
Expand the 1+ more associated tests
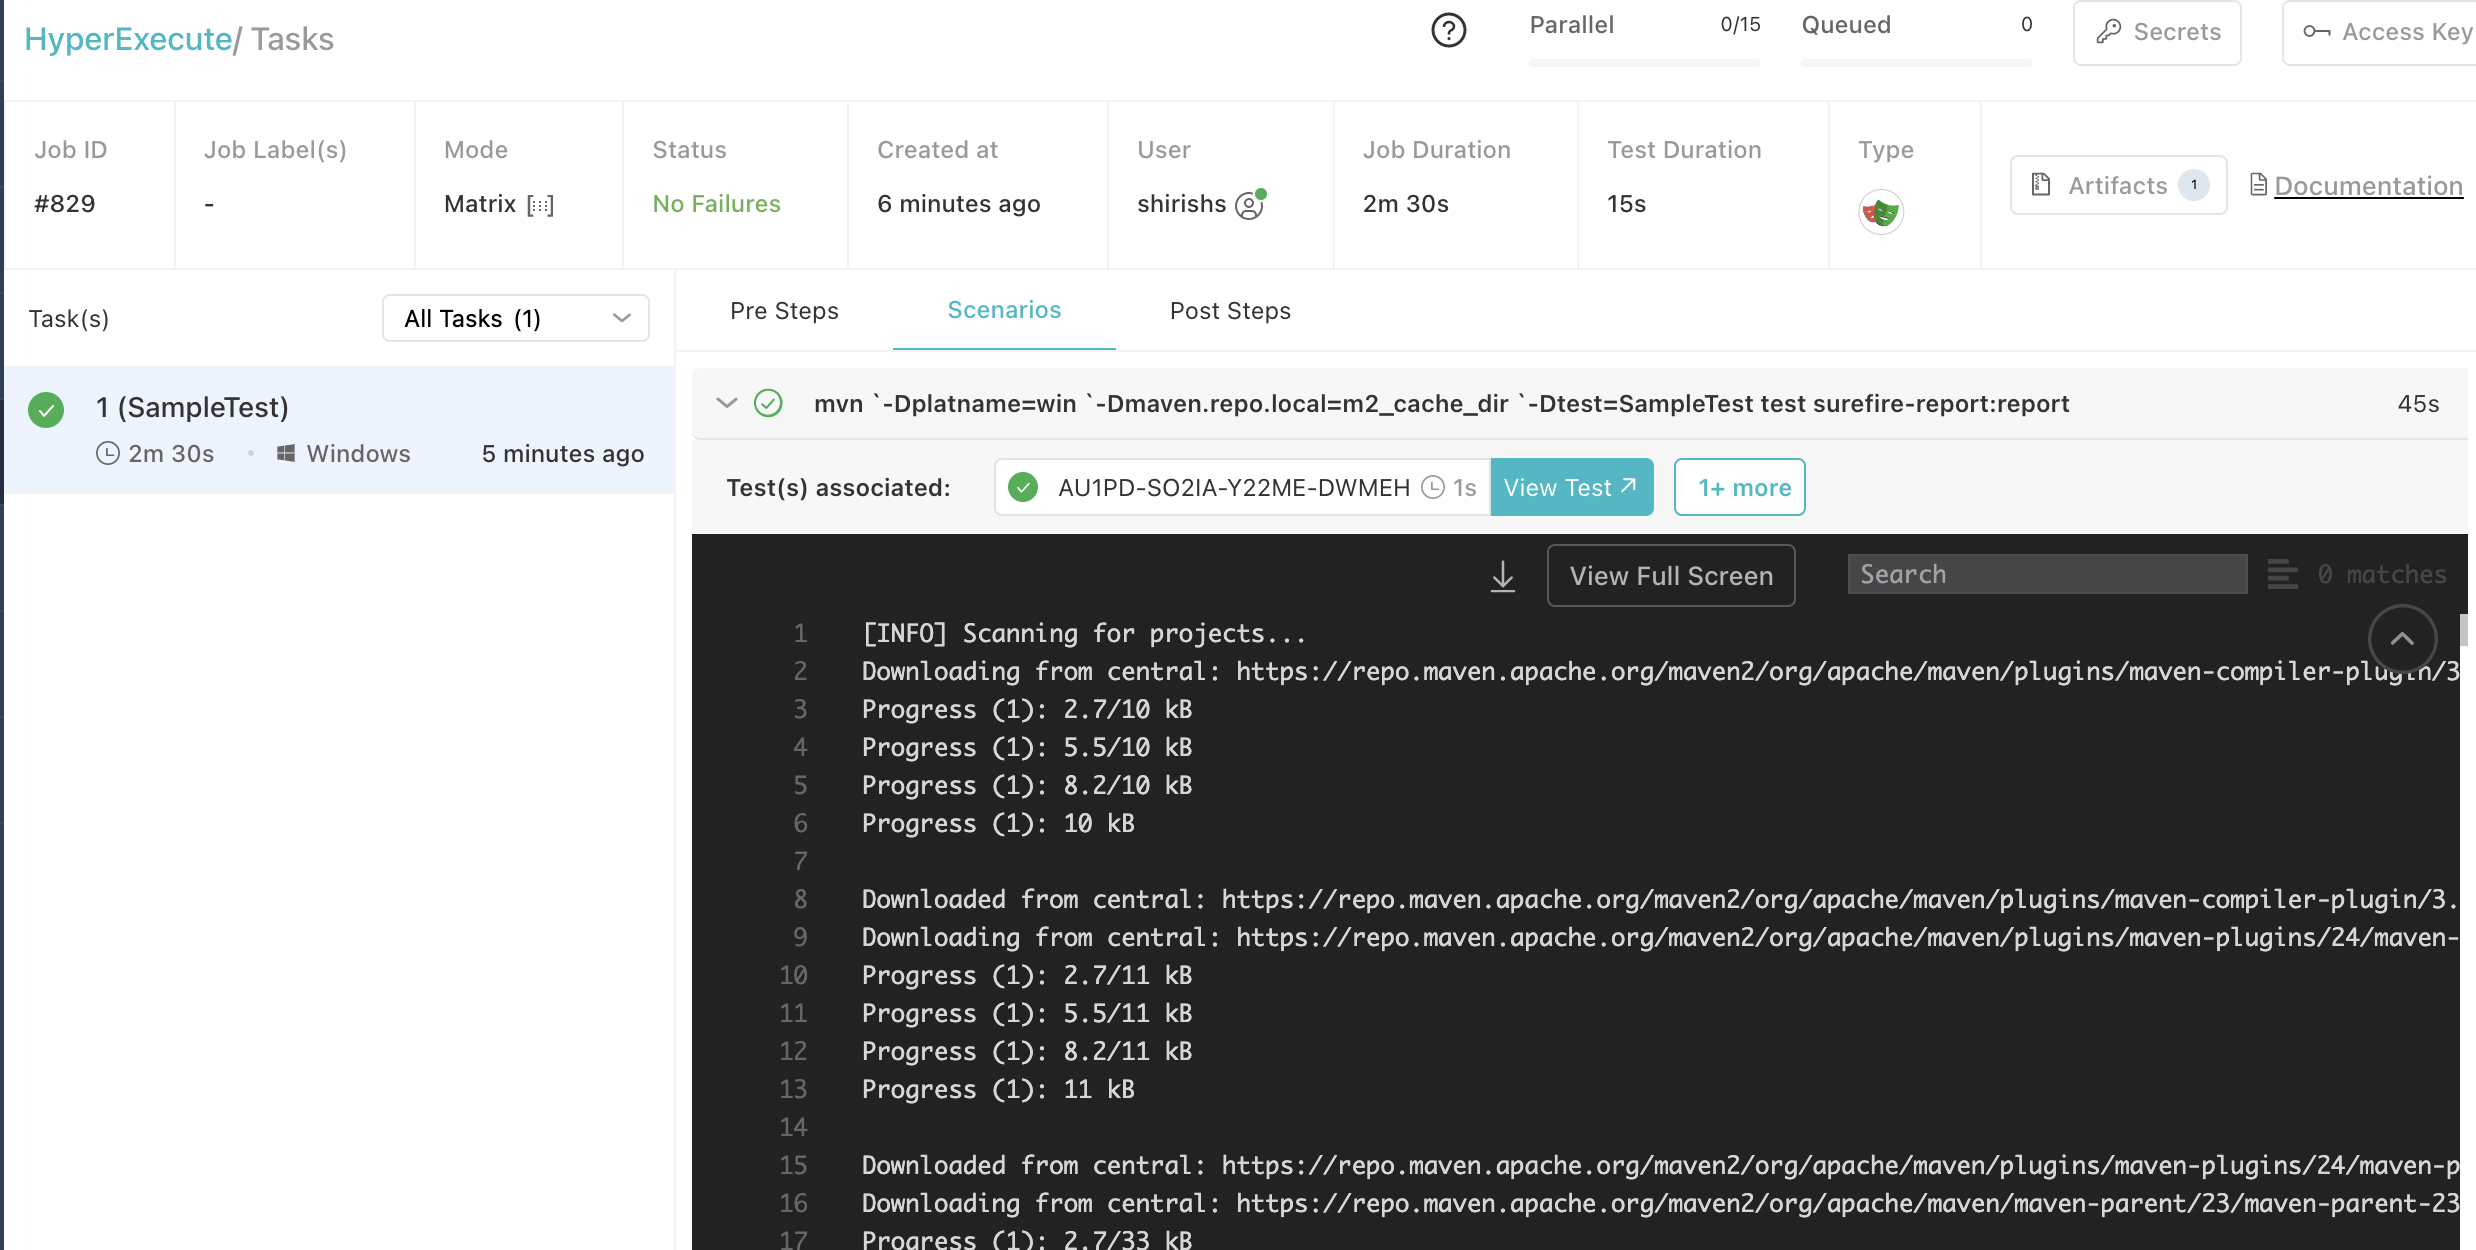coord(1739,487)
